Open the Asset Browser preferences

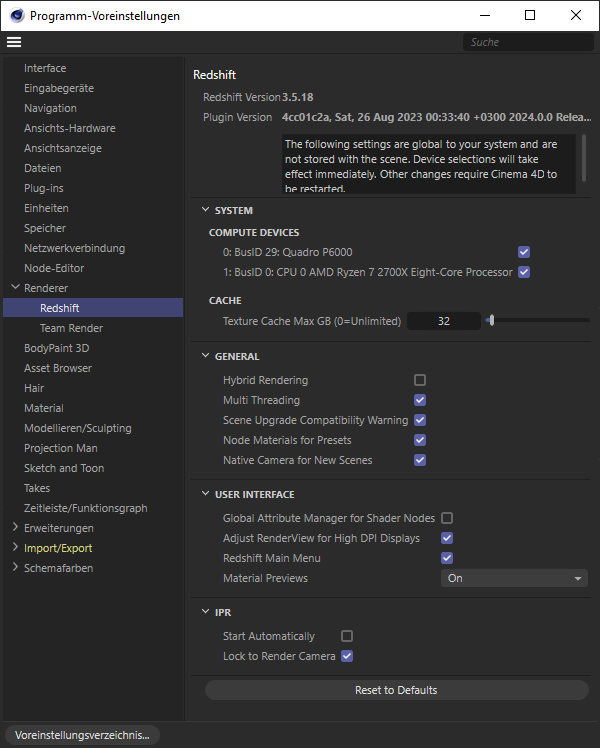[58, 368]
